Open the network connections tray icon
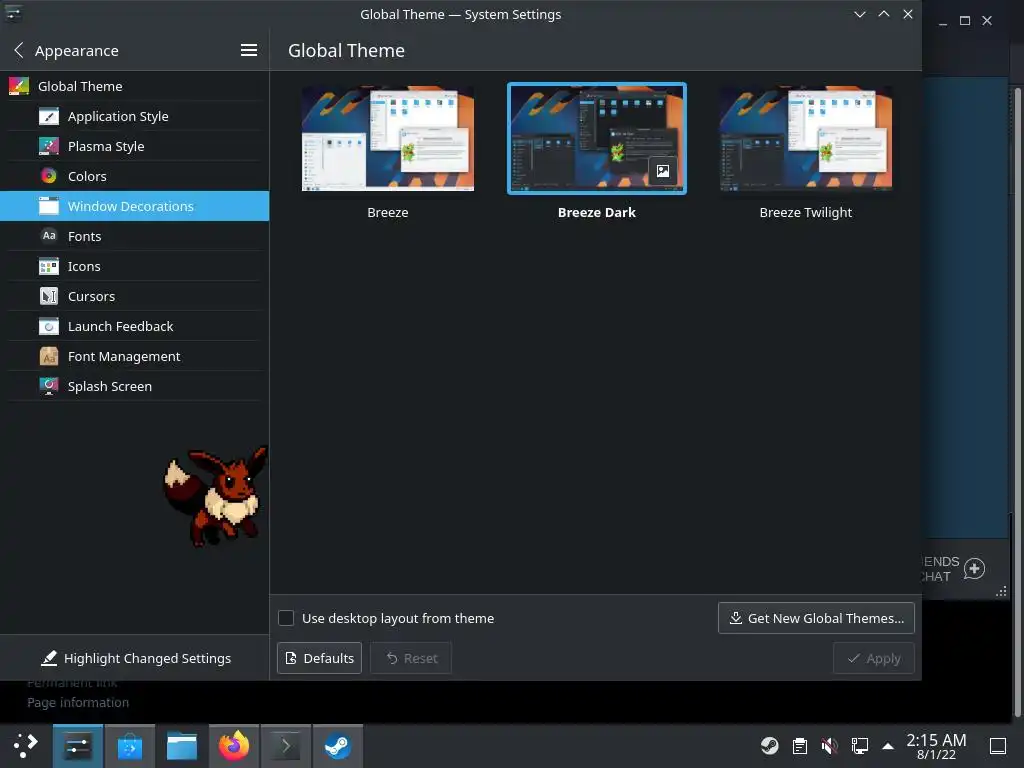This screenshot has width=1024, height=768. (859, 746)
